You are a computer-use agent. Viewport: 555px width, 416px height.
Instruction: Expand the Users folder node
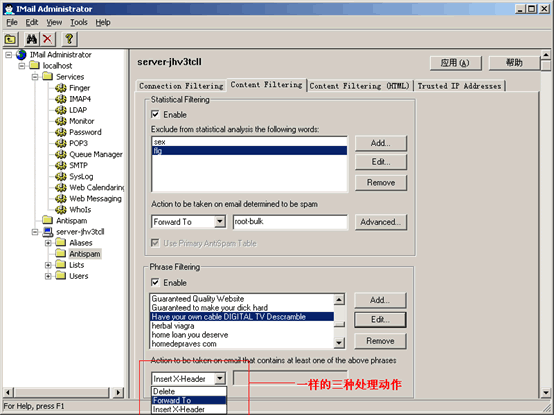48,276
